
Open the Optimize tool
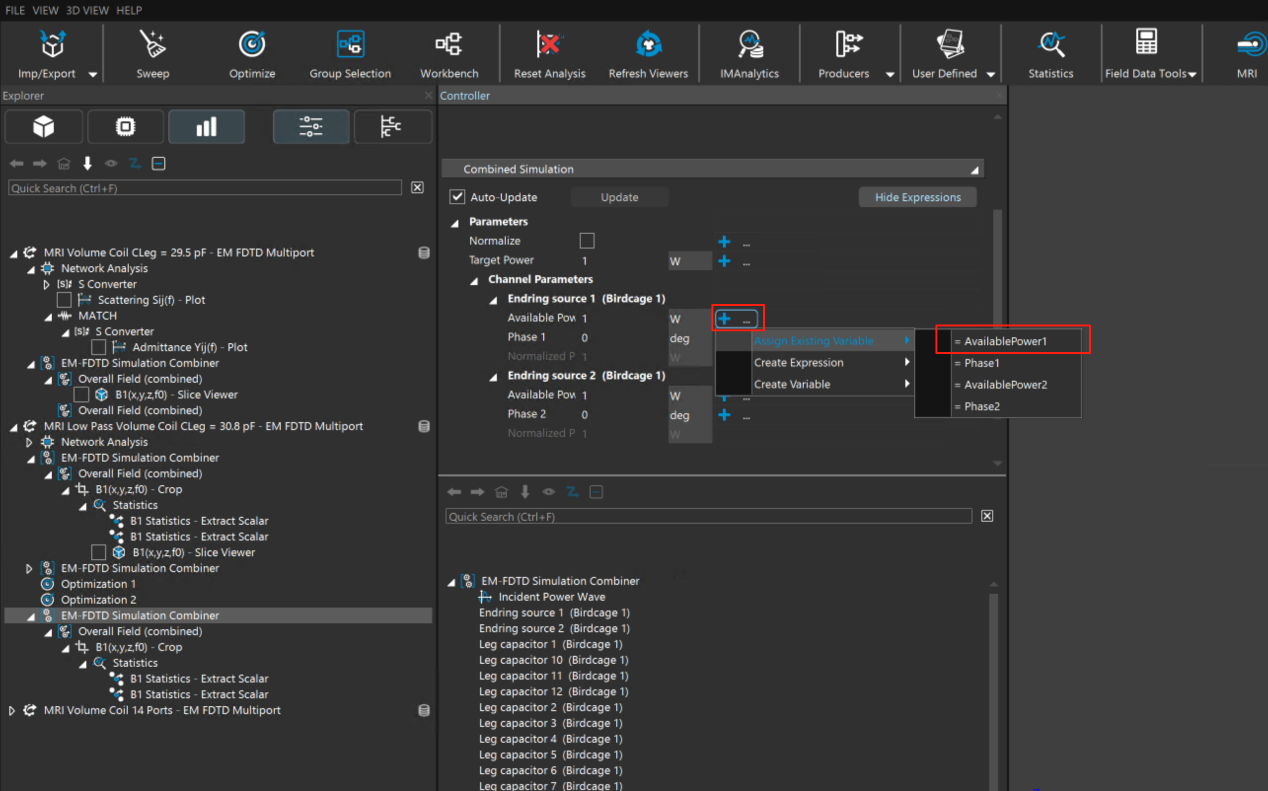pyautogui.click(x=252, y=45)
